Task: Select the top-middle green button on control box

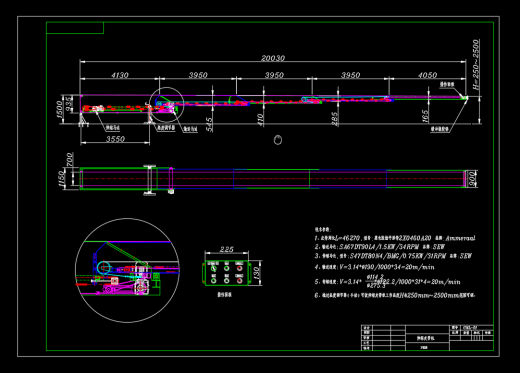Action: [227, 268]
